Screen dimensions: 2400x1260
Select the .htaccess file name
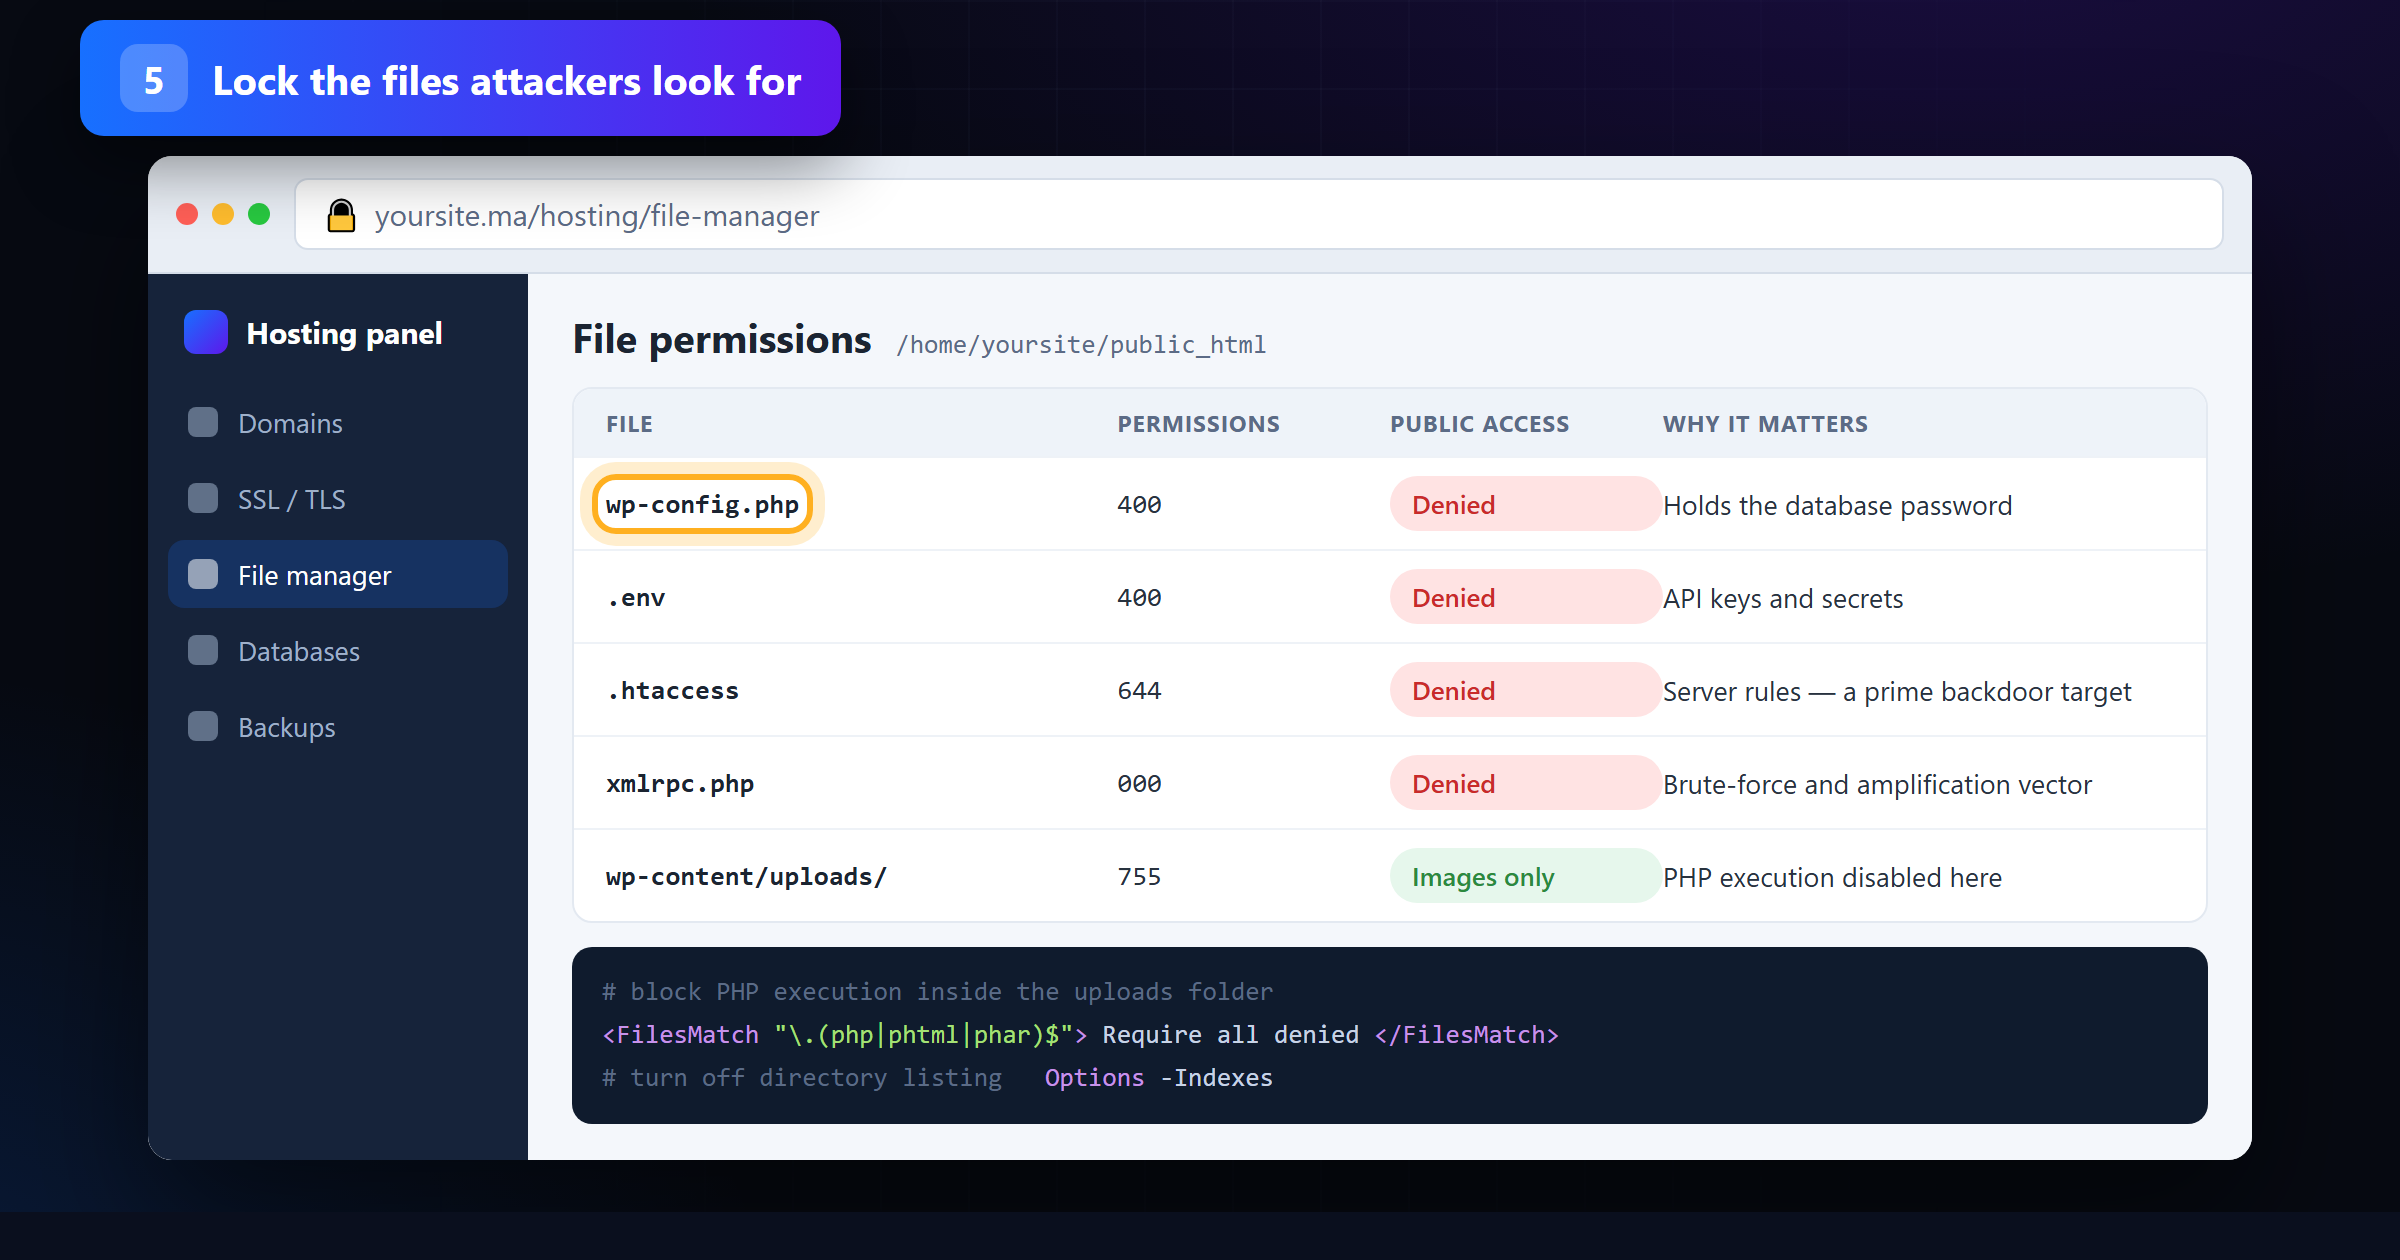click(673, 691)
